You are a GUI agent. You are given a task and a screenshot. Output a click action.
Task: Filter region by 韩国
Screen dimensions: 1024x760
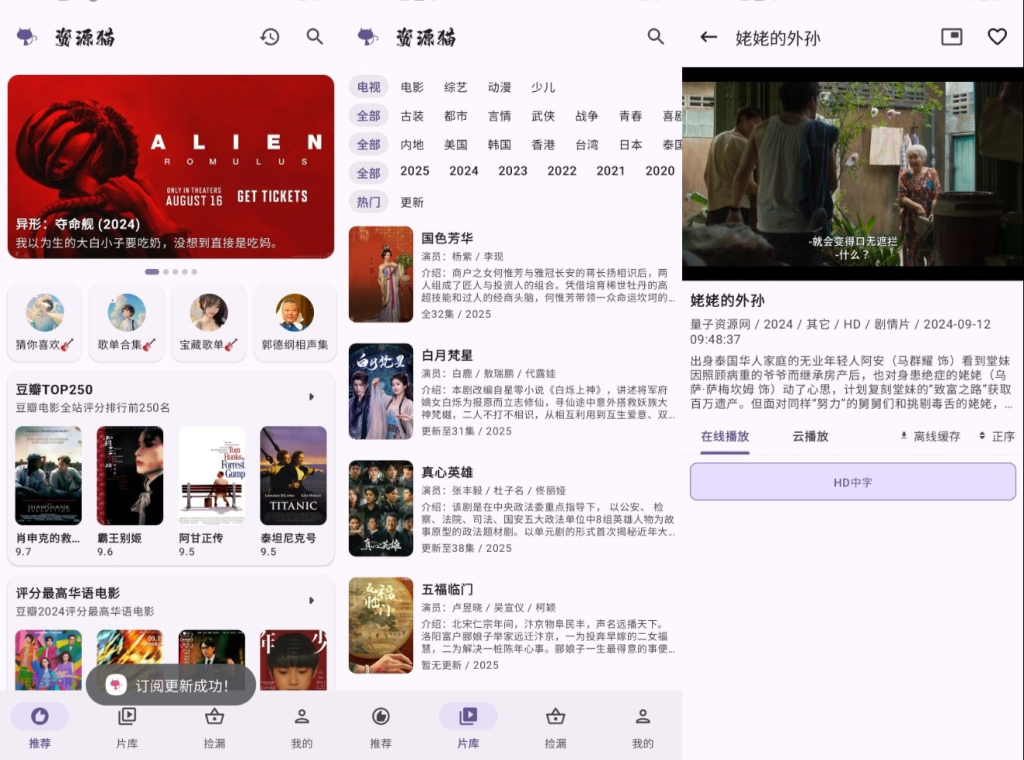[500, 144]
